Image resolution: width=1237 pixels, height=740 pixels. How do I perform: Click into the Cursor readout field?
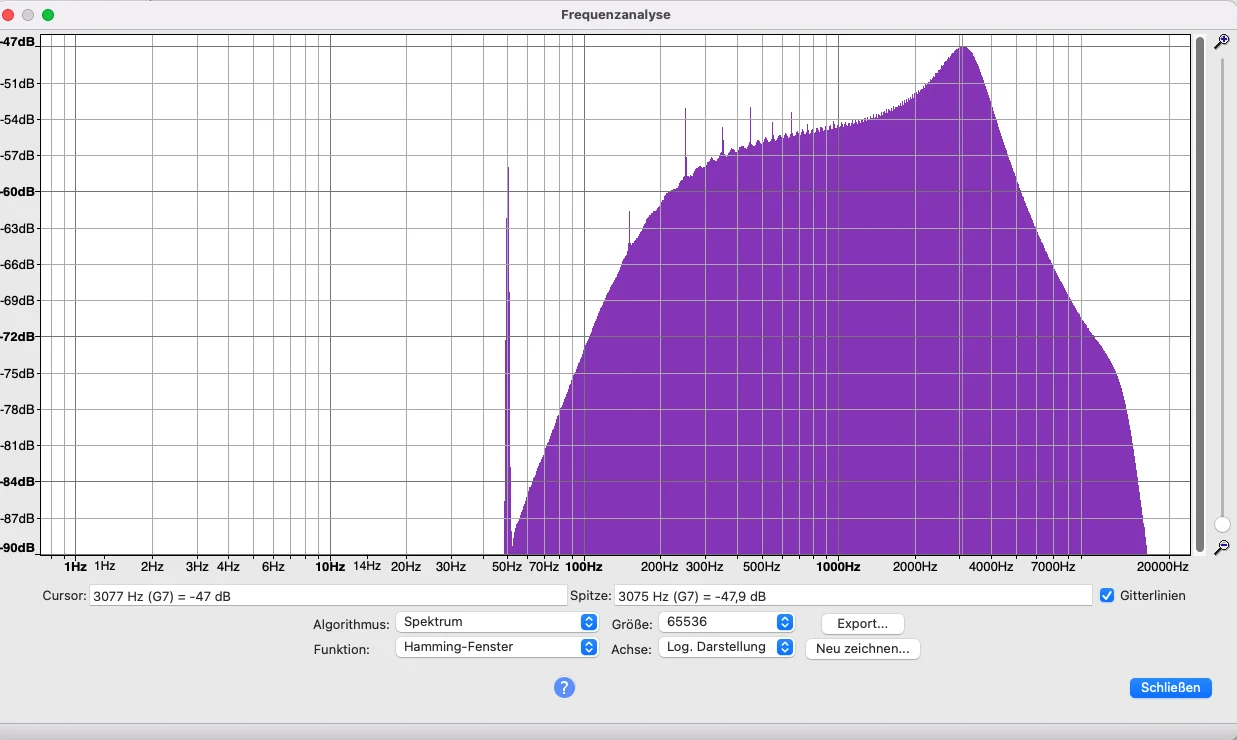pyautogui.click(x=328, y=596)
